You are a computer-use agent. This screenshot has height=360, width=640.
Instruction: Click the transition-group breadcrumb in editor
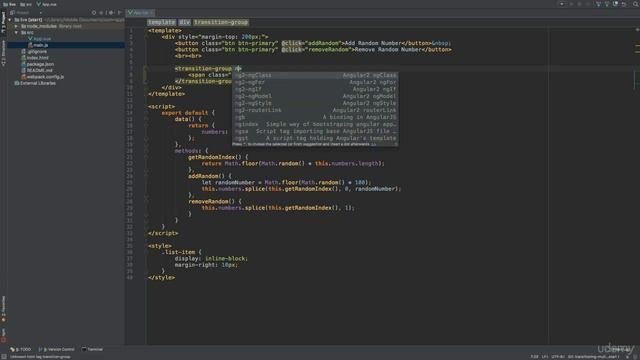pyautogui.click(x=221, y=22)
